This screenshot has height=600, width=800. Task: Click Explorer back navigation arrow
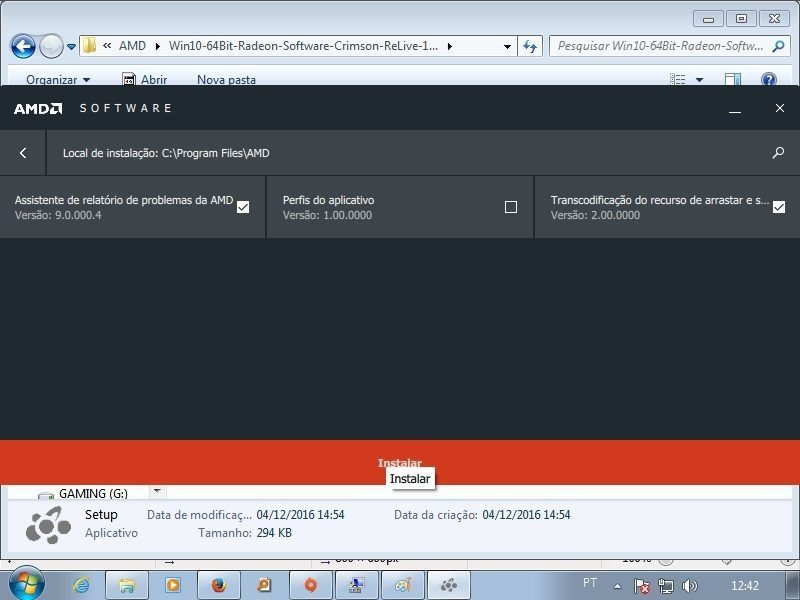point(23,46)
